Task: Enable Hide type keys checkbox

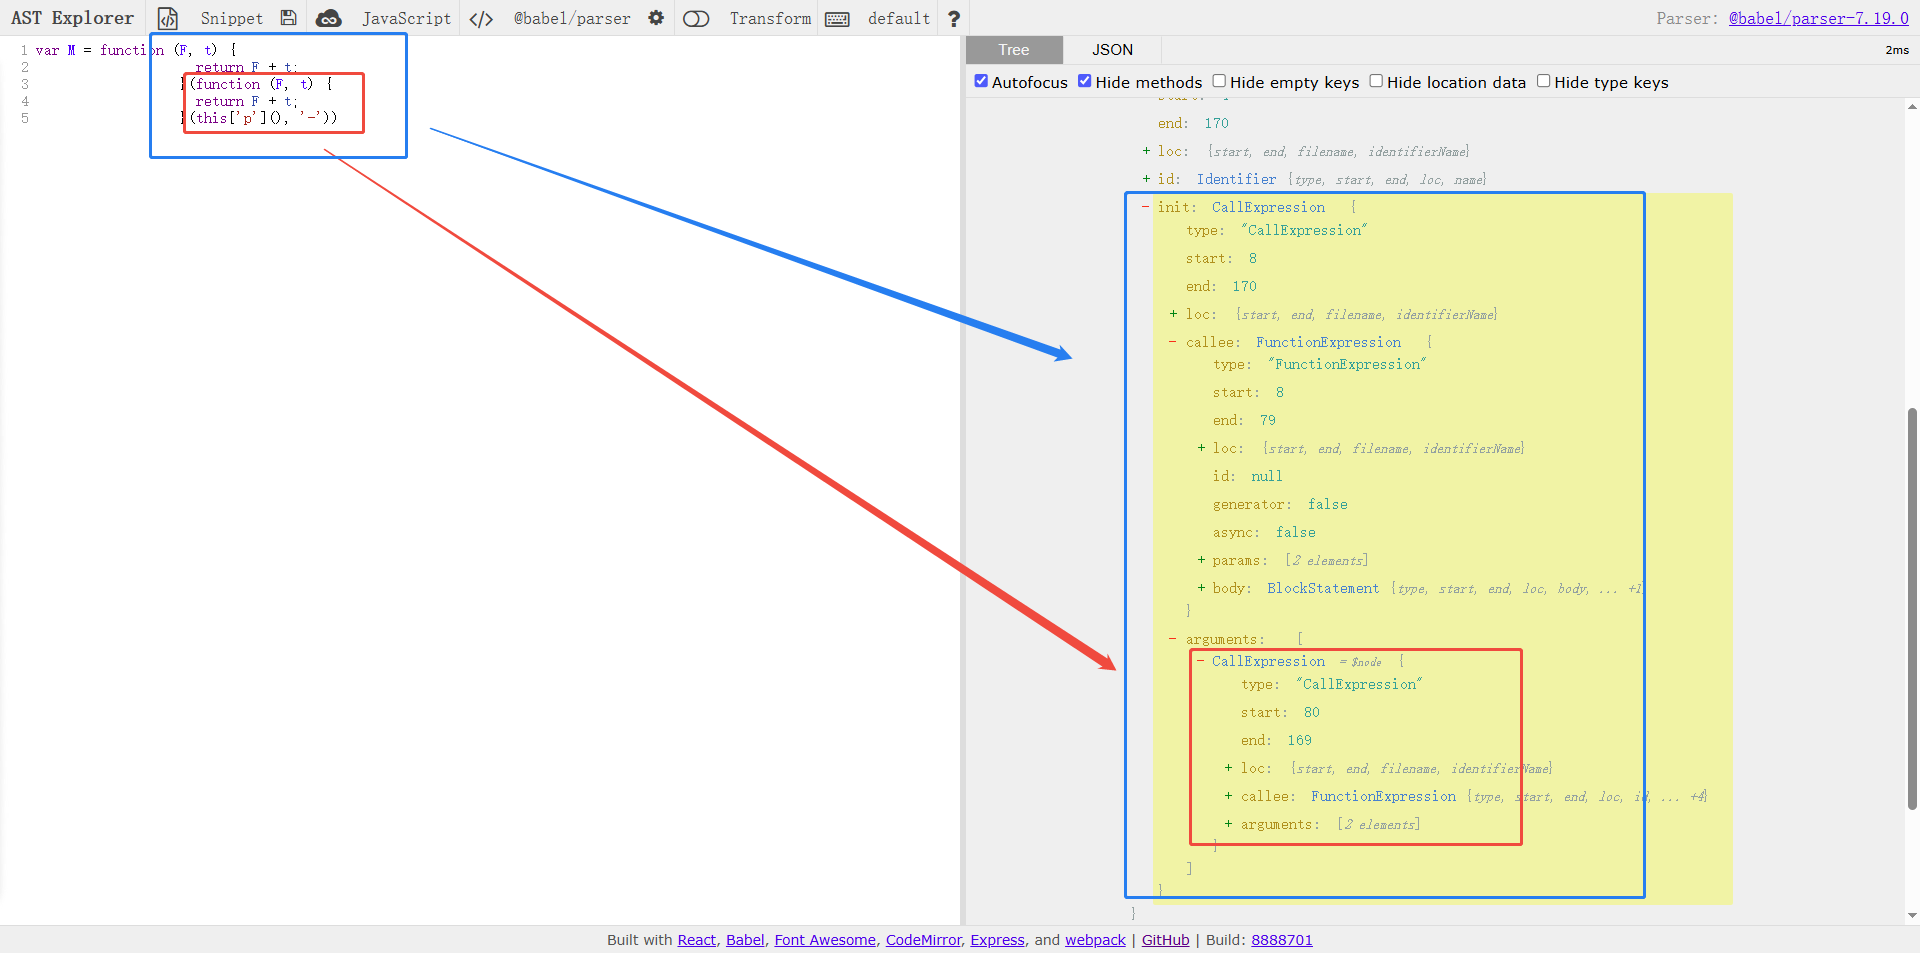Action: [x=1543, y=81]
